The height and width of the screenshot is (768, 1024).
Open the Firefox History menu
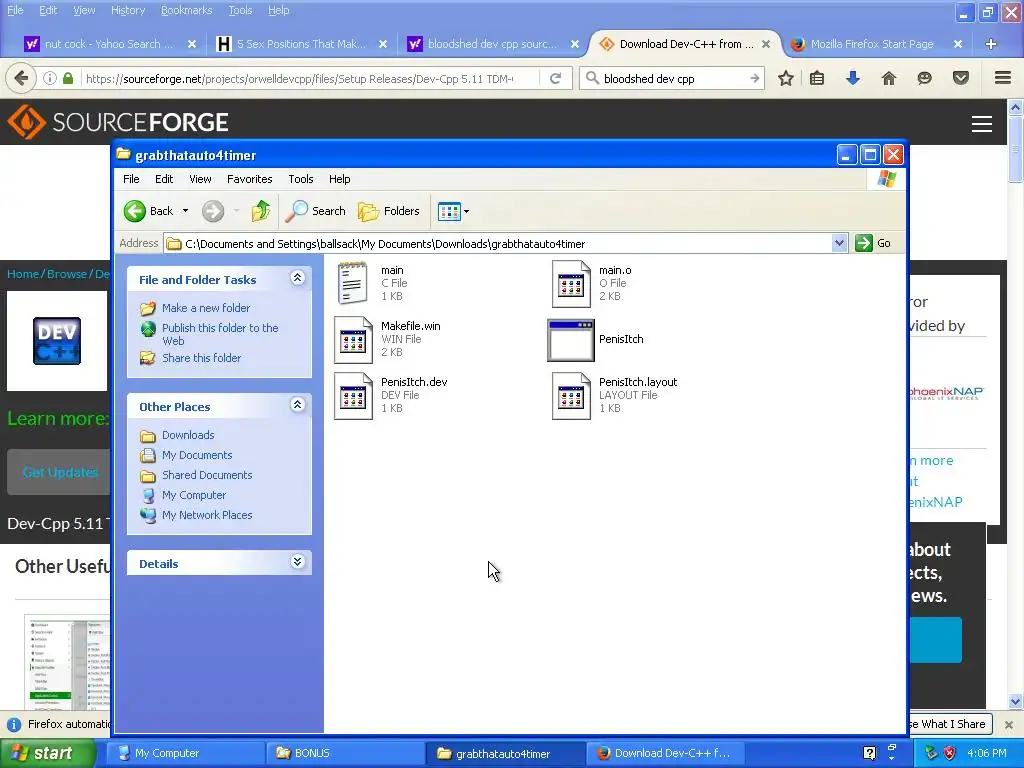click(127, 10)
